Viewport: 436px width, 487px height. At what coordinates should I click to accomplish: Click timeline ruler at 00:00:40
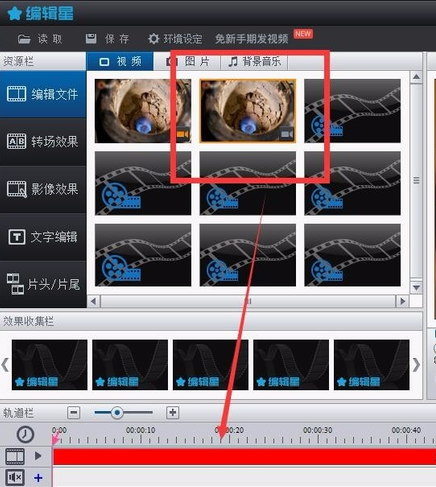click(406, 431)
